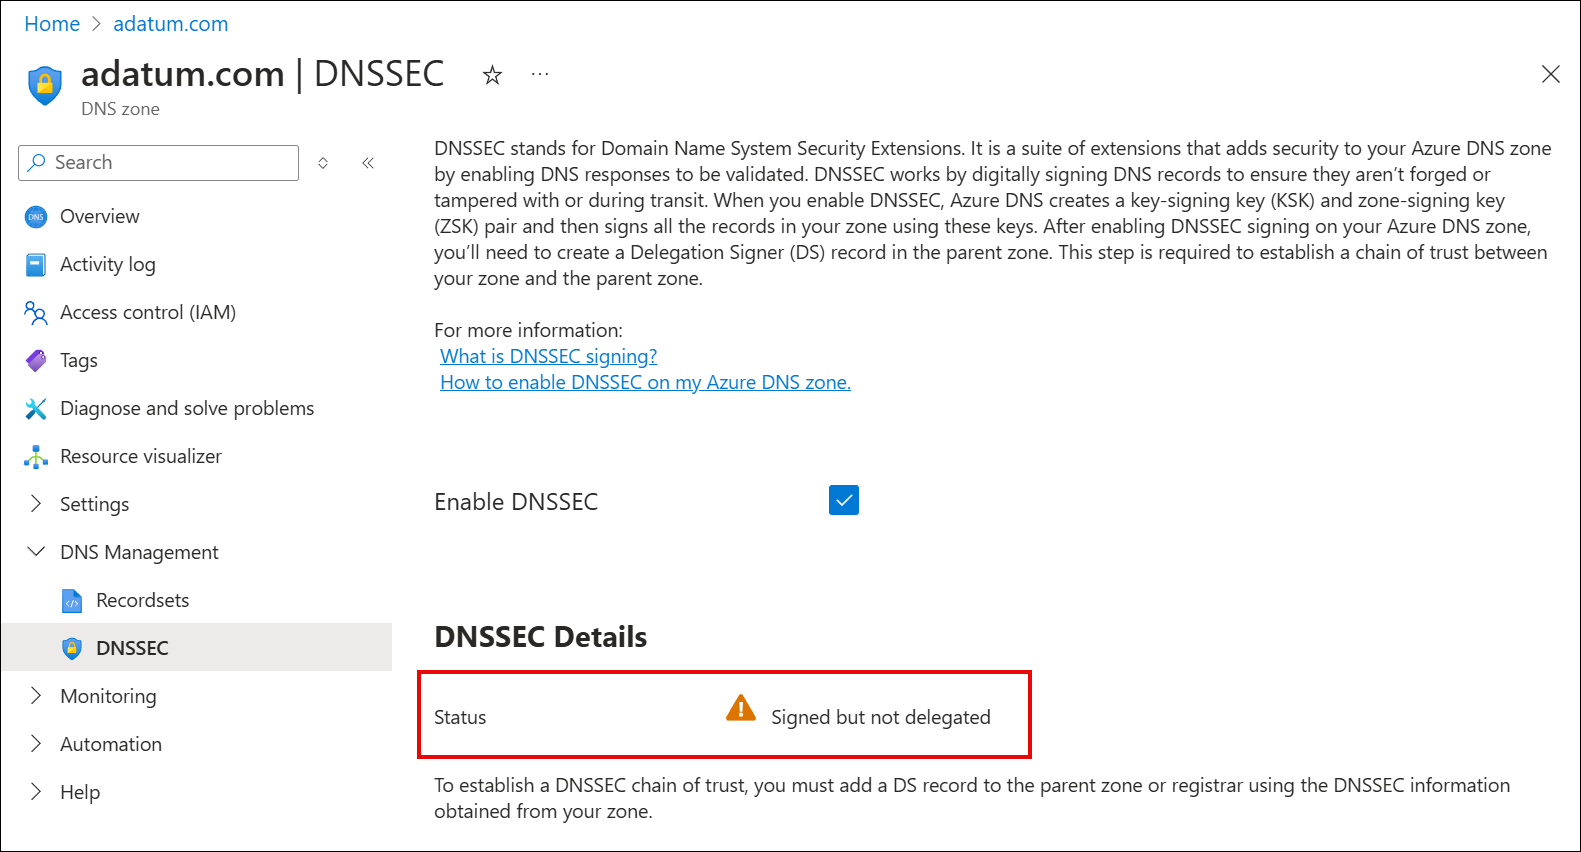
Task: Navigate to Home via the breadcrumb
Action: point(52,23)
